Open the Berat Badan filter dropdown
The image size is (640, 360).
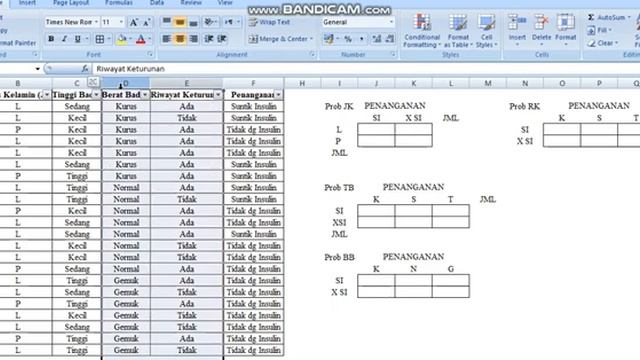point(145,95)
